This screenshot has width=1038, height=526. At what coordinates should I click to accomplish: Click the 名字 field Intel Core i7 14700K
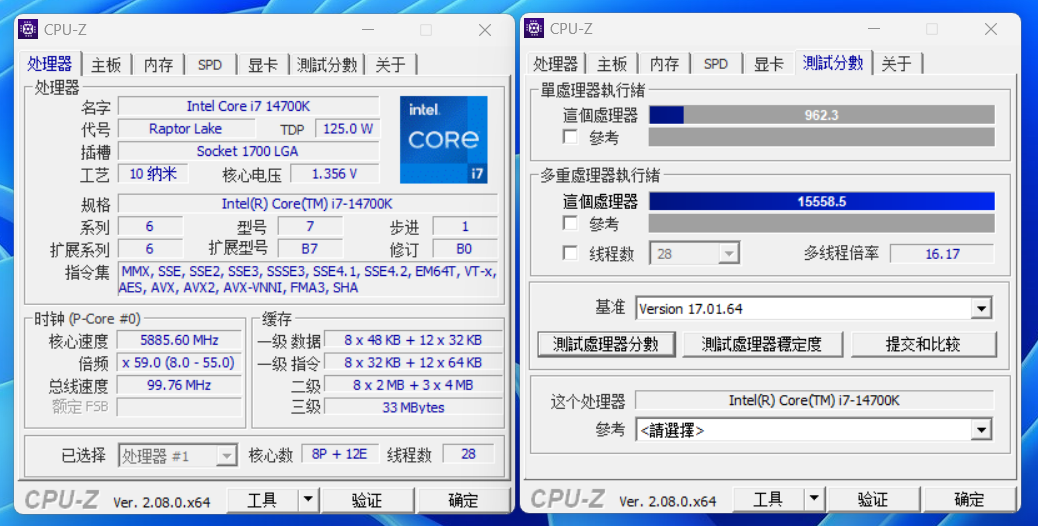(248, 106)
